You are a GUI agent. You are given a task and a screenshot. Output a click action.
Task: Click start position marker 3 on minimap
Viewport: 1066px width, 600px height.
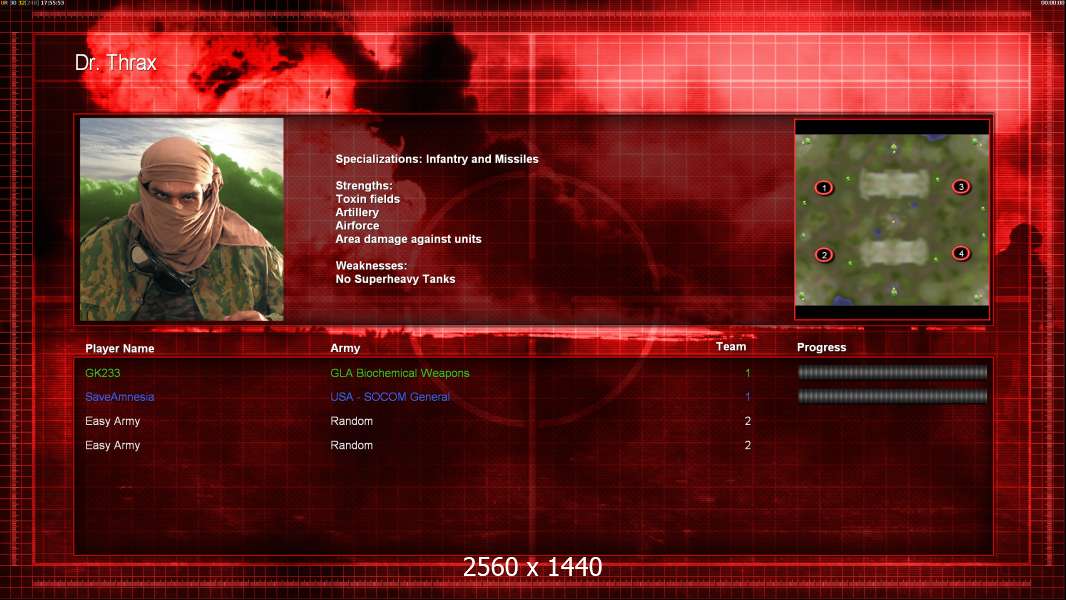tap(961, 186)
